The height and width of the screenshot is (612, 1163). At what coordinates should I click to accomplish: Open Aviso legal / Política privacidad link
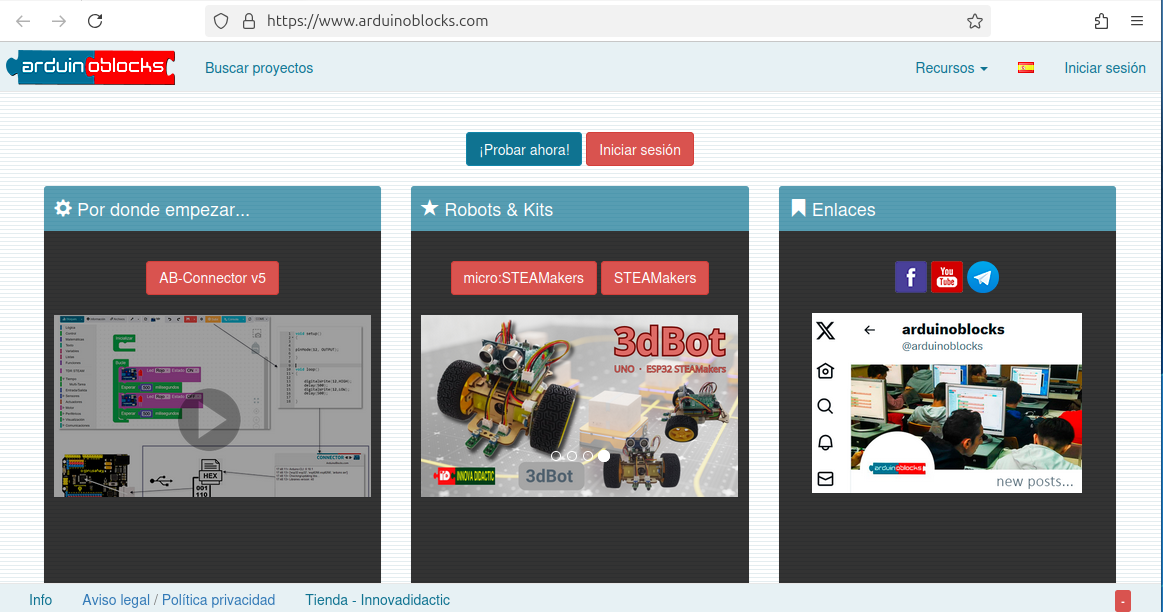pos(179,599)
